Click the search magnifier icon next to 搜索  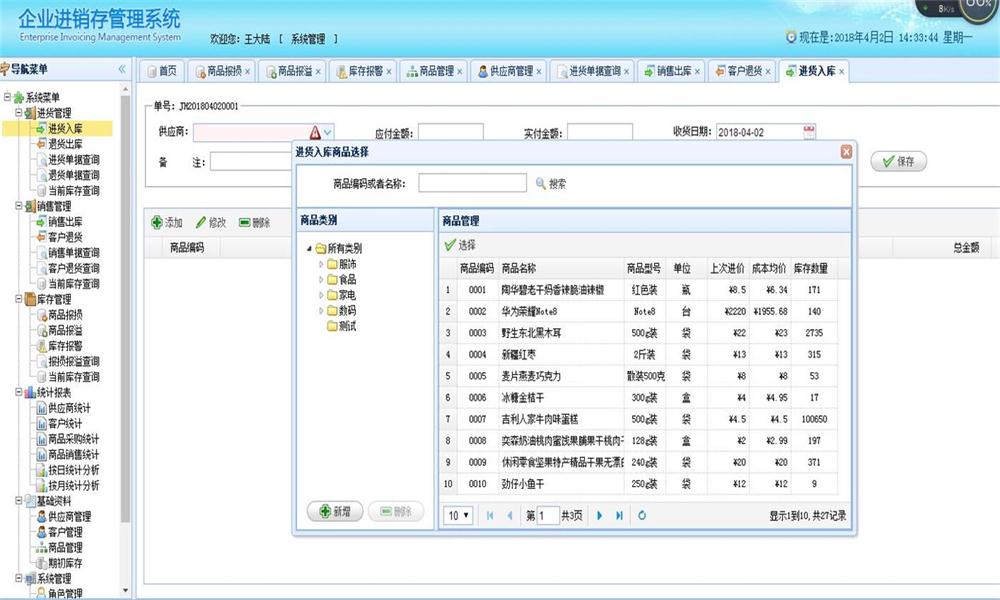click(540, 184)
